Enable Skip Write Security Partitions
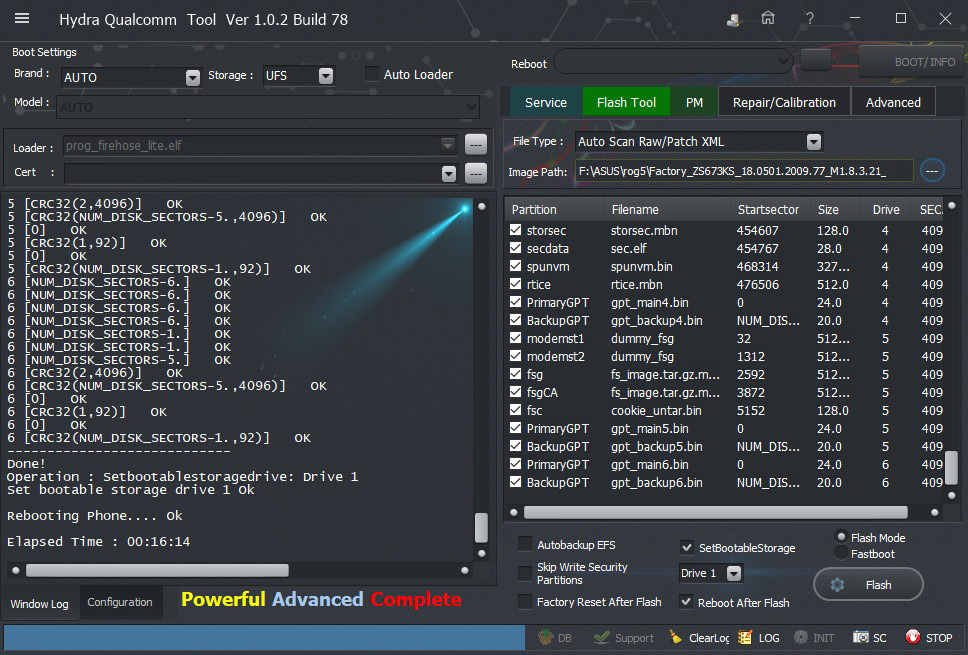The height and width of the screenshot is (655, 968). click(x=525, y=573)
